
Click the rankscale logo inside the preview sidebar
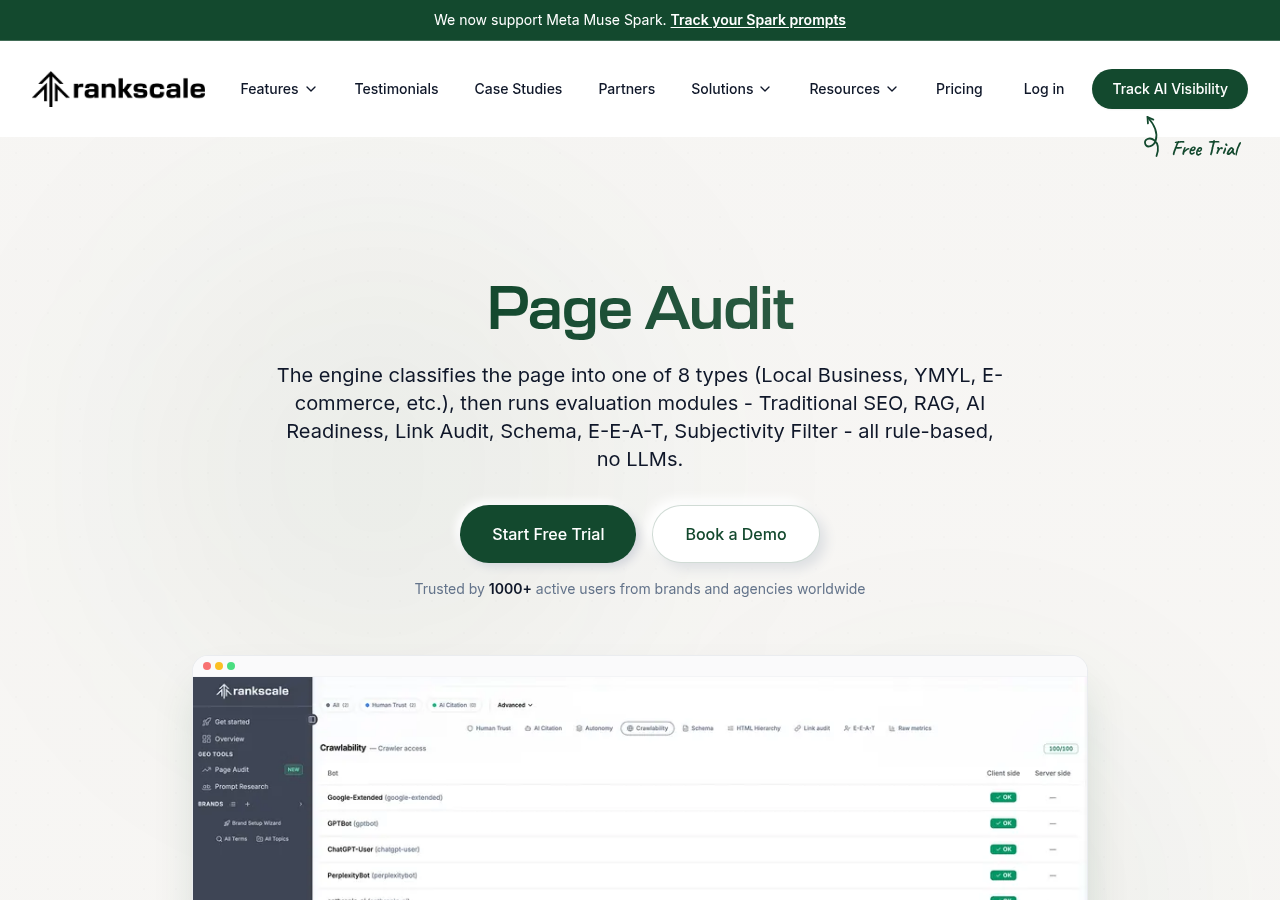[x=252, y=691]
